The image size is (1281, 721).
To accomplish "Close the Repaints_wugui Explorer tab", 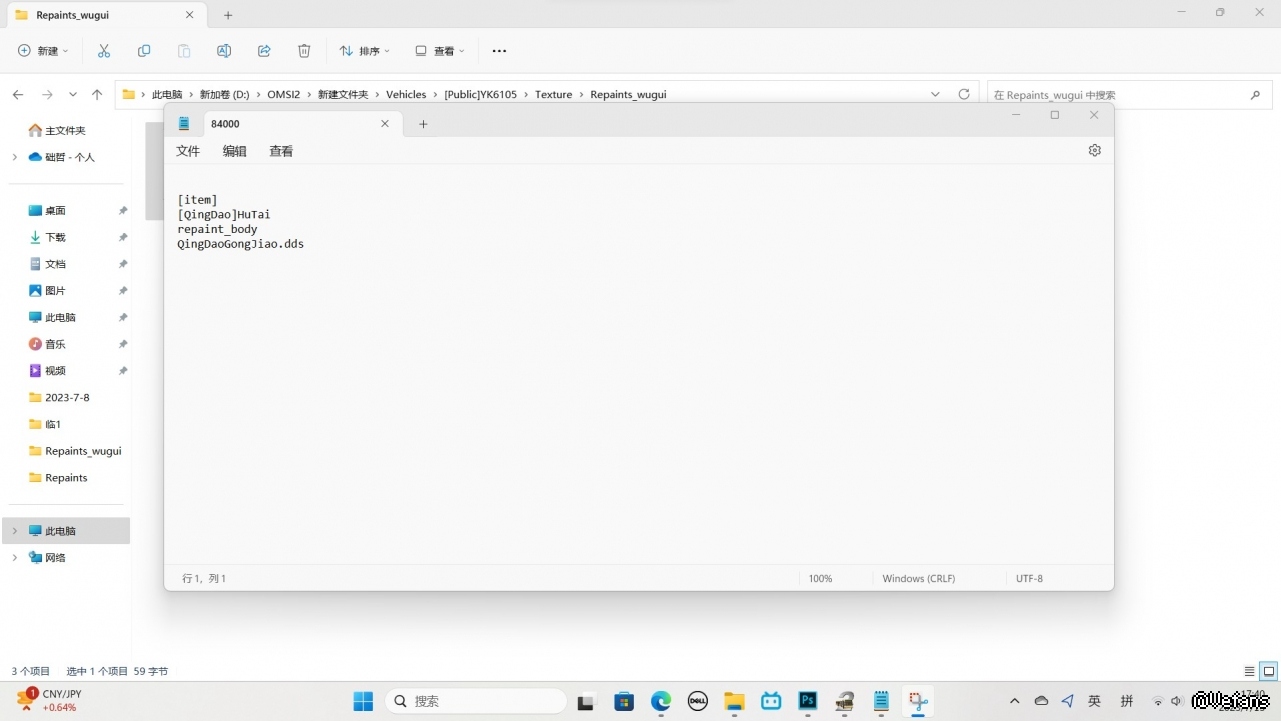I will [190, 15].
